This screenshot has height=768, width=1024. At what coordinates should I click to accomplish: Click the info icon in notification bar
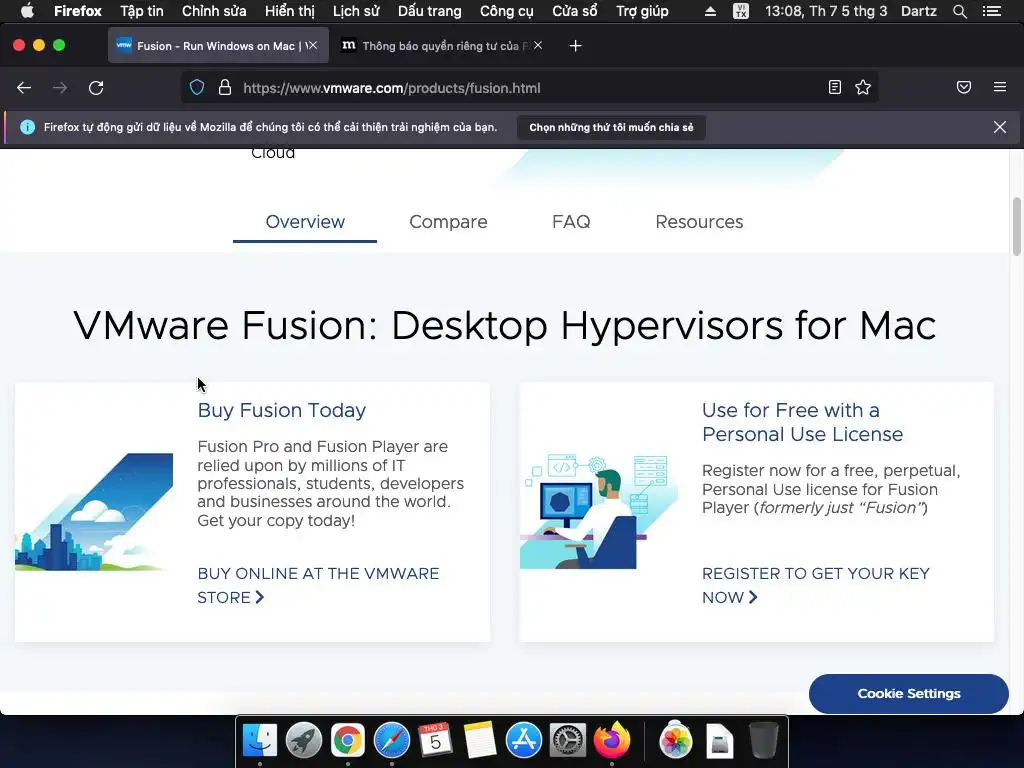pyautogui.click(x=27, y=127)
